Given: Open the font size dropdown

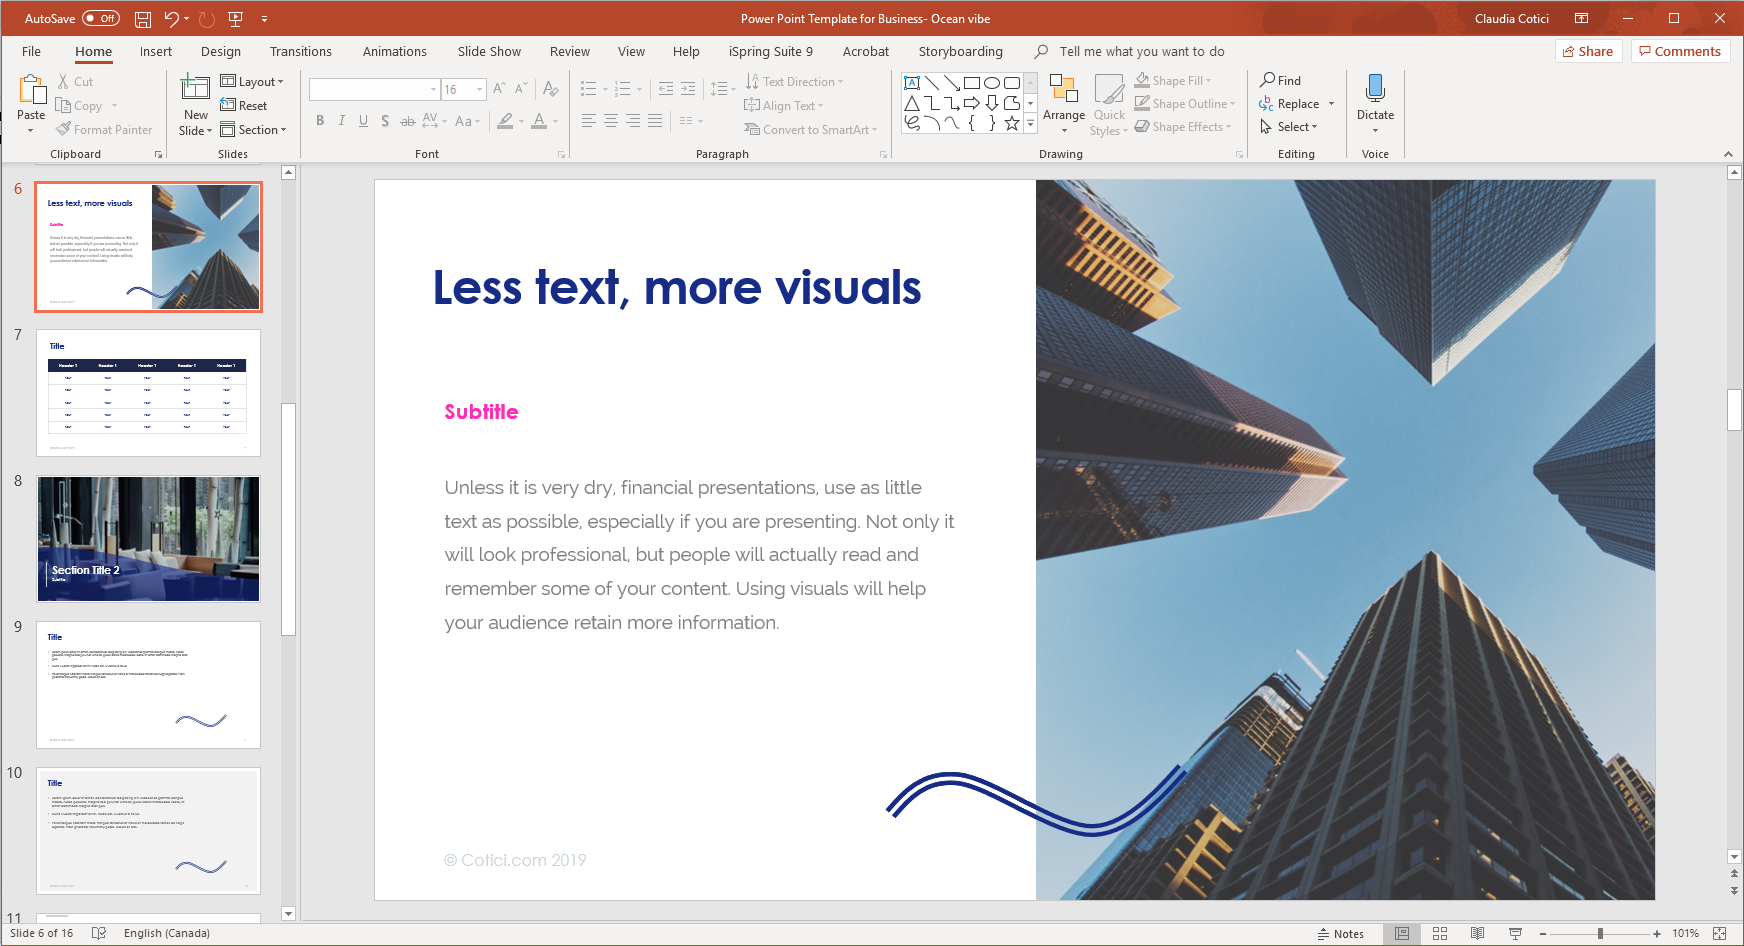Looking at the screenshot, I should 480,89.
